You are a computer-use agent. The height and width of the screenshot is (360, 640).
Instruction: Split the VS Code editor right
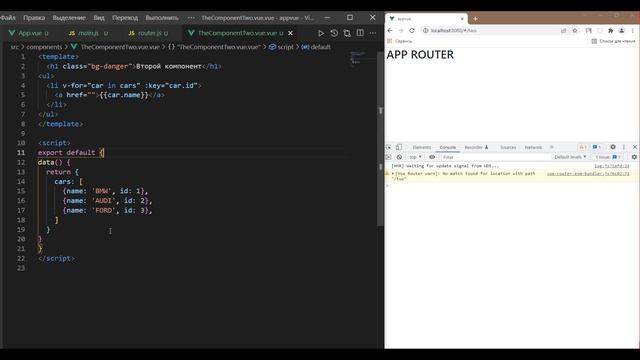pyautogui.click(x=360, y=33)
